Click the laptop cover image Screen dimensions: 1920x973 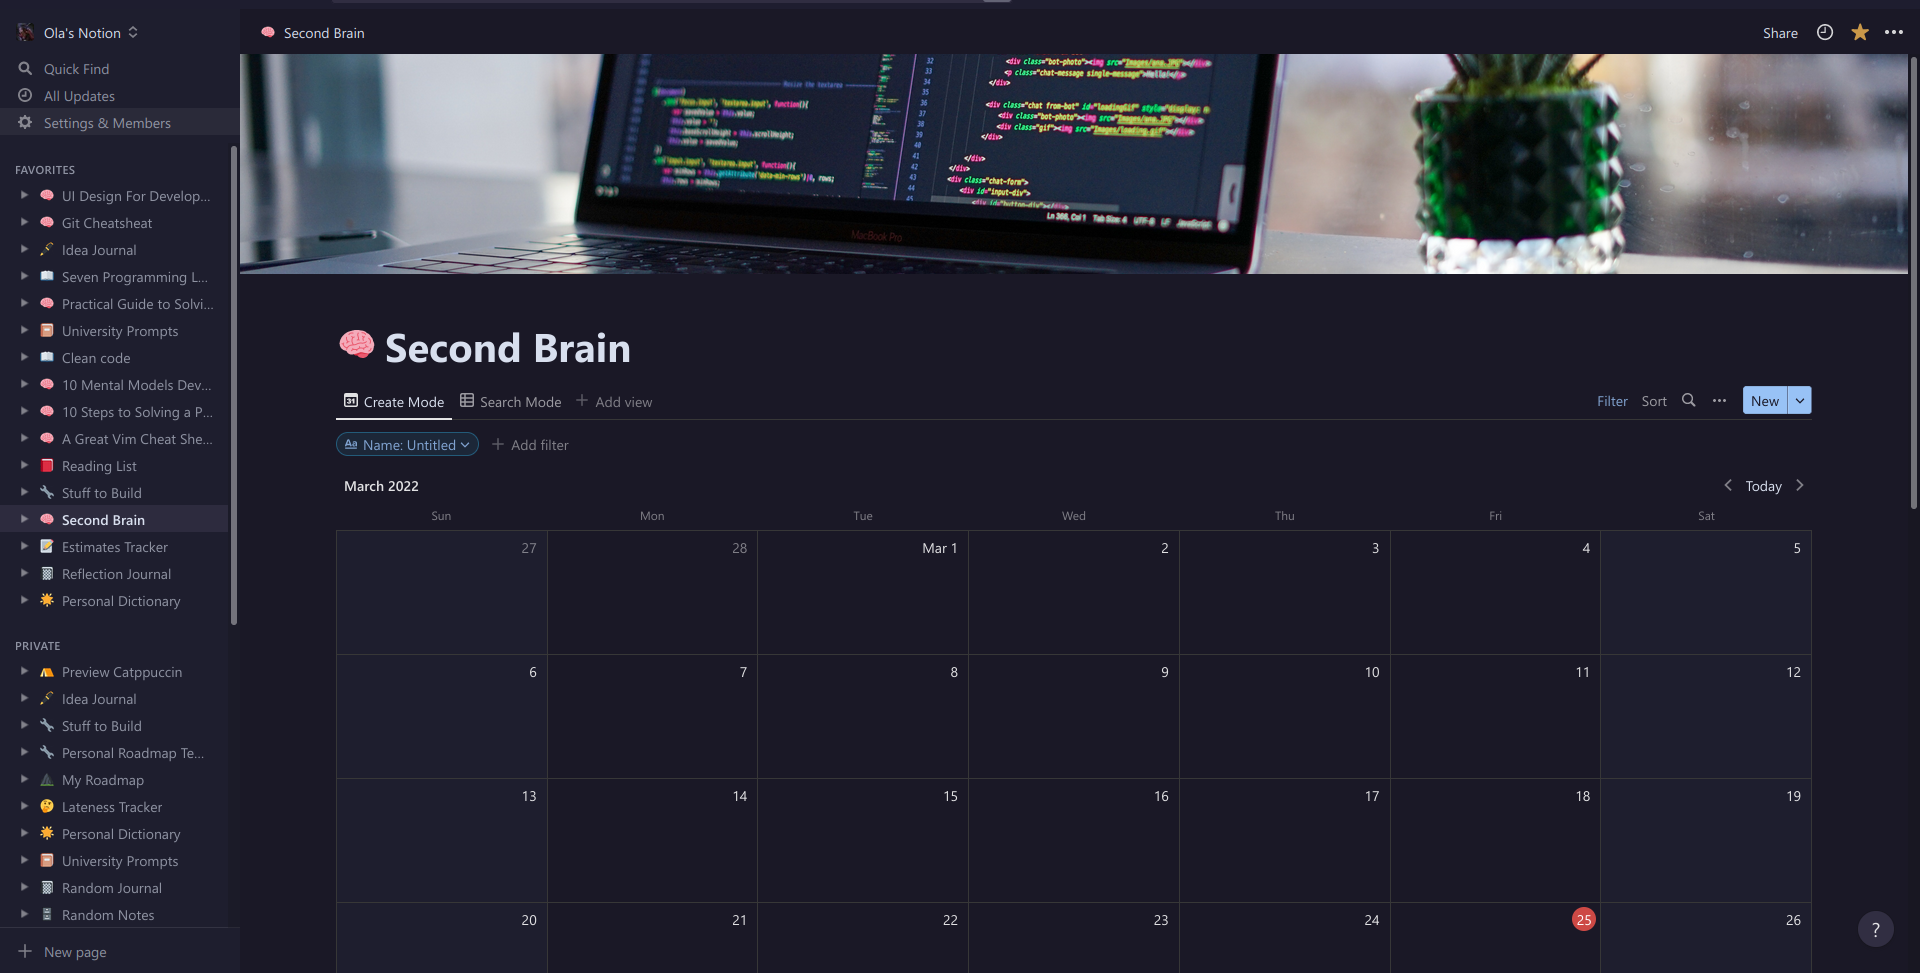1074,163
